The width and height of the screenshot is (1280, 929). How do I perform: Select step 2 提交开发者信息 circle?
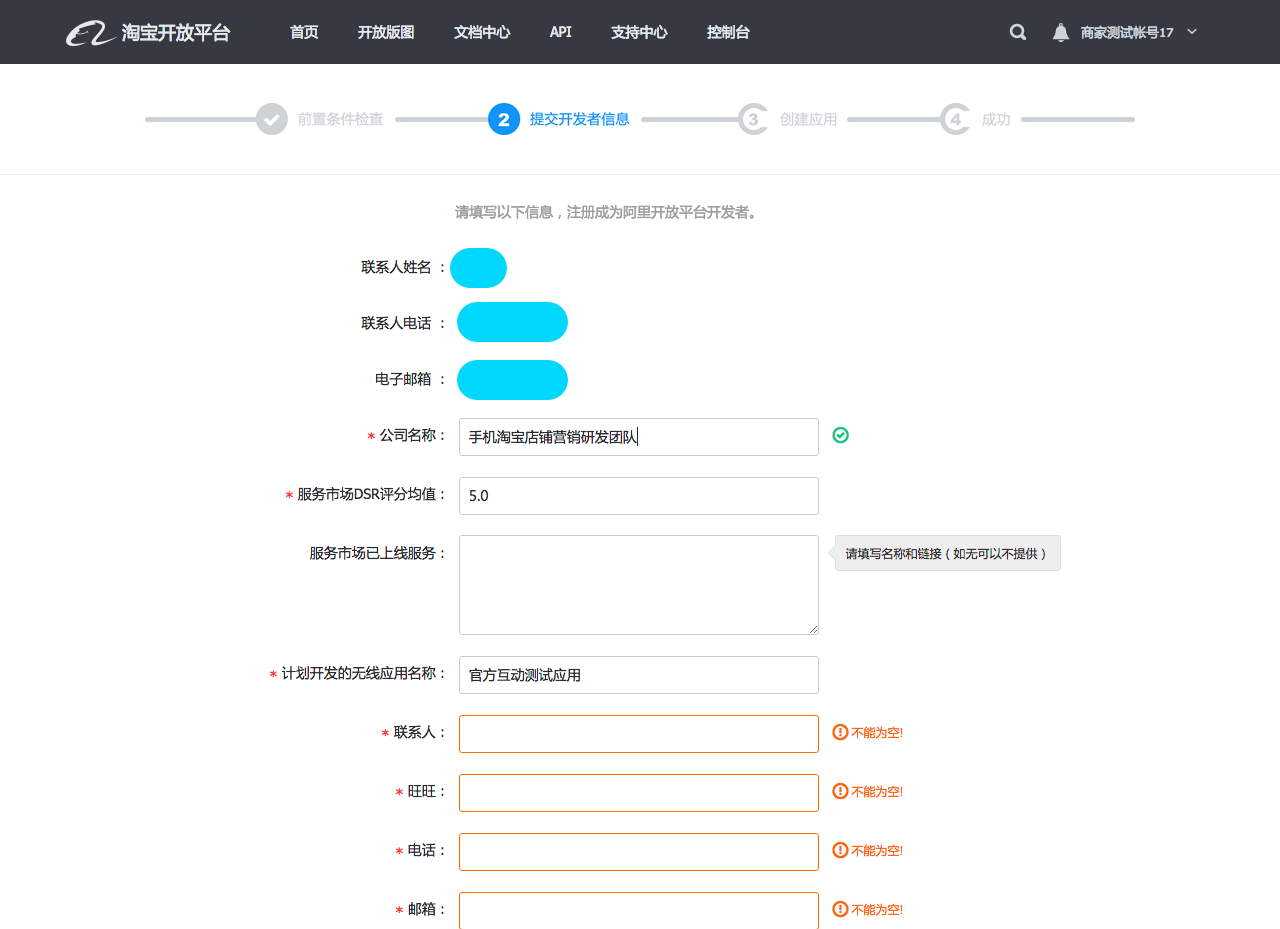tap(502, 119)
